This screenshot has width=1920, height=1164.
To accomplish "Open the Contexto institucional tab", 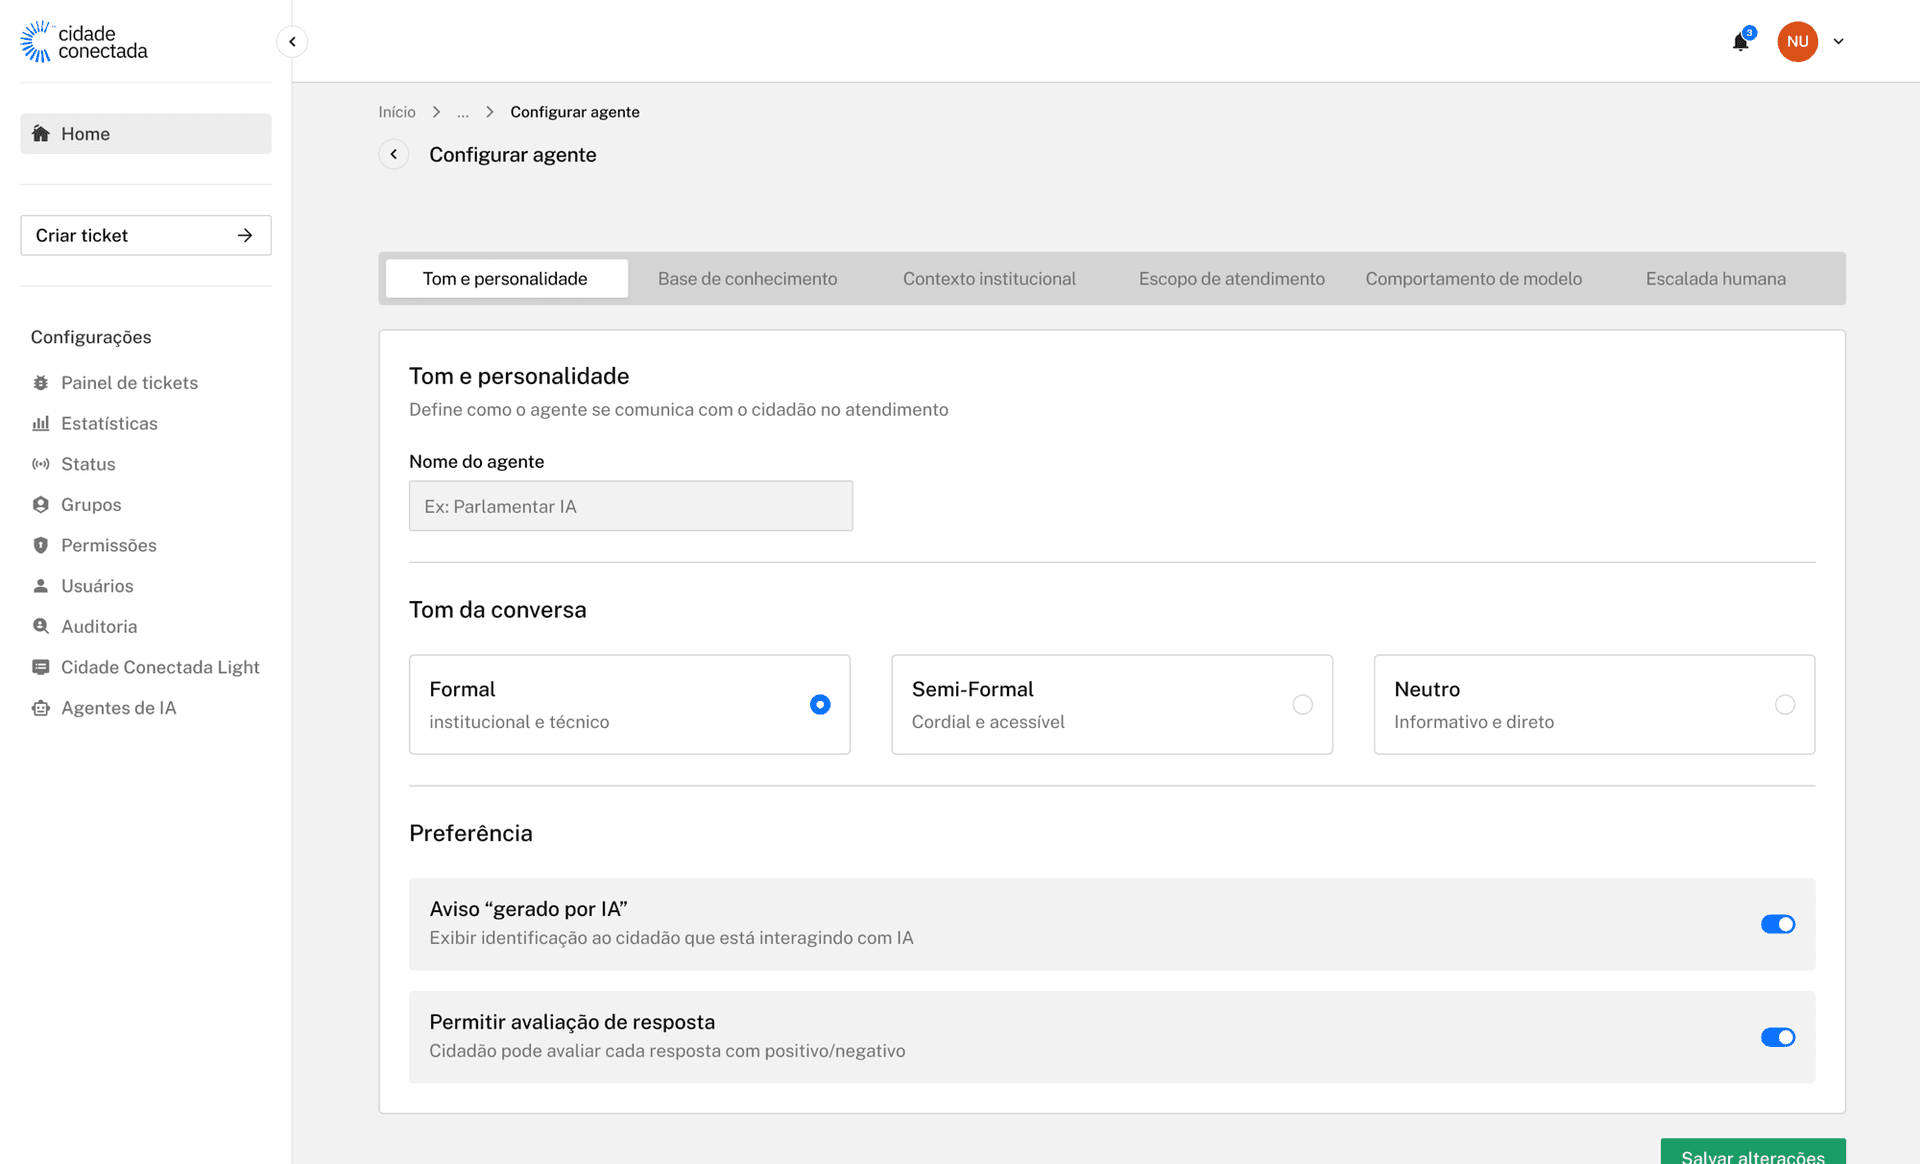I will point(990,279).
